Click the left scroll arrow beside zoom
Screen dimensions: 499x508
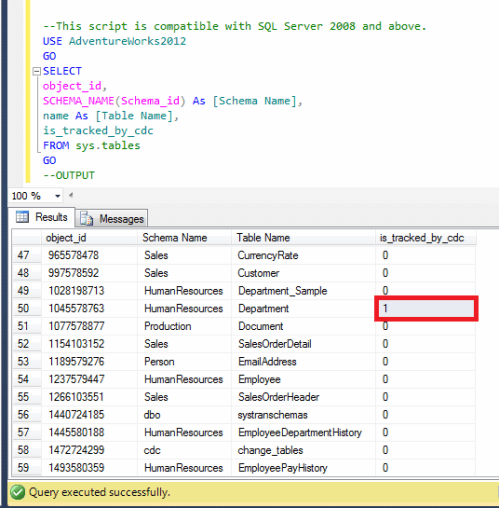(71, 195)
